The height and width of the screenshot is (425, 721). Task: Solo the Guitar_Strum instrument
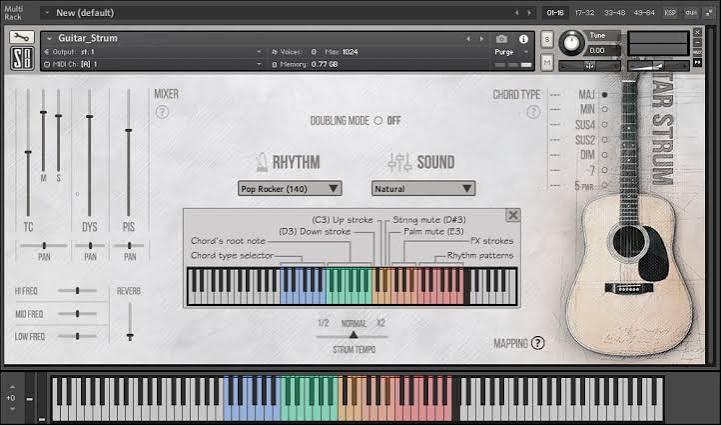click(547, 40)
